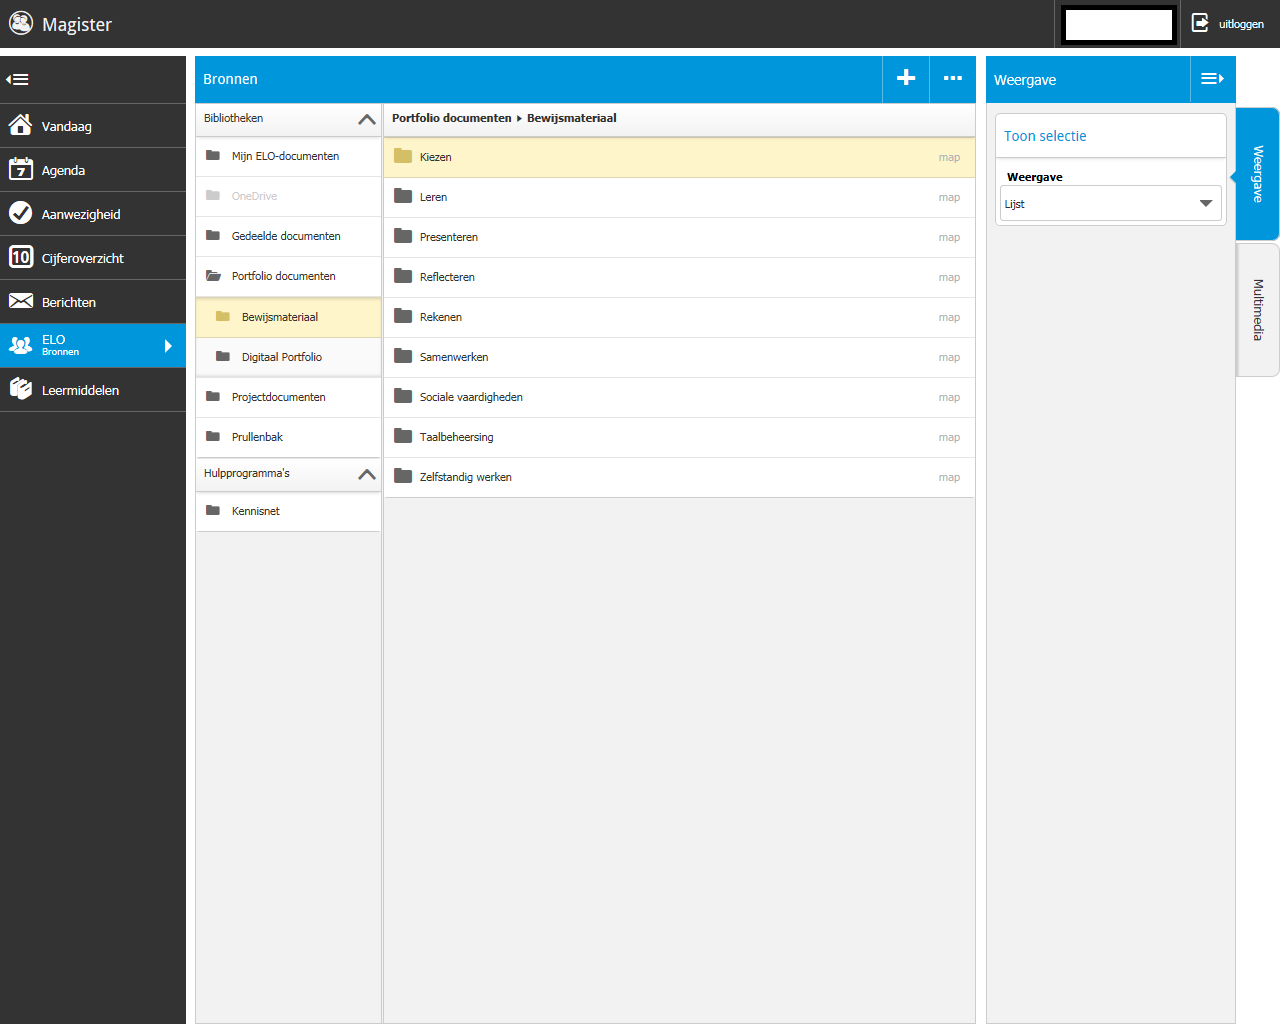Select the Leermiddelen menu item
Screen dimensions: 1280x1024
click(x=80, y=390)
